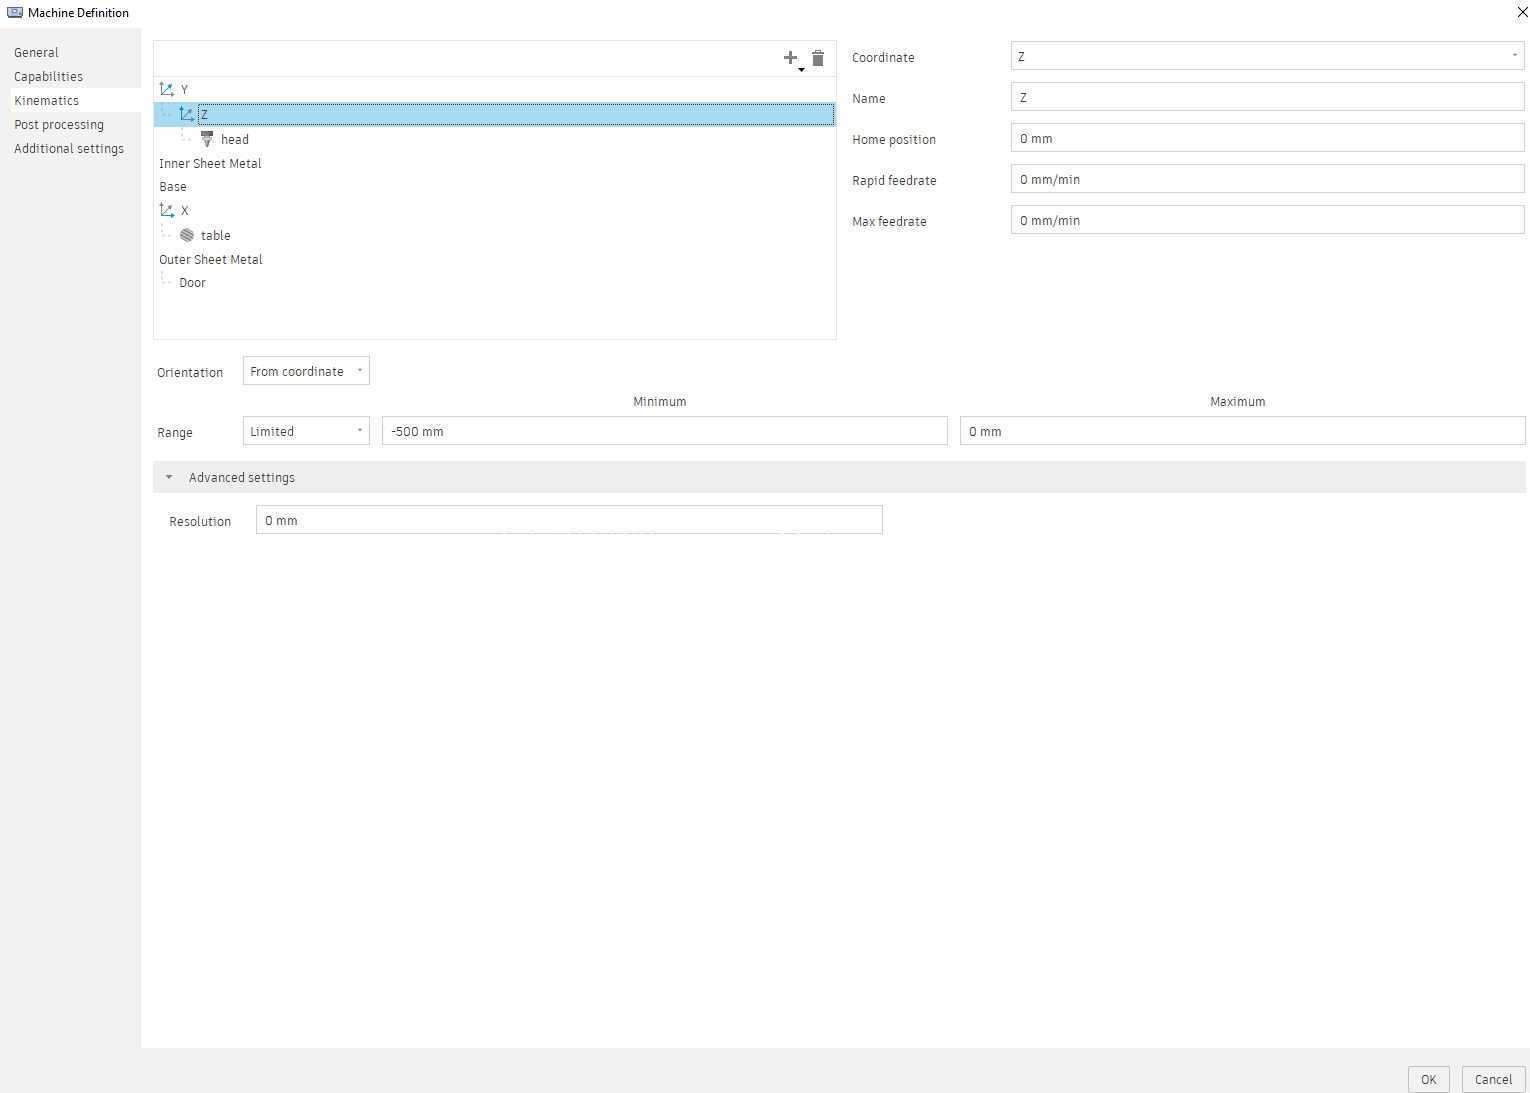Click the selected Z tree row
Viewport: 1530px width, 1093px height.
coord(495,115)
